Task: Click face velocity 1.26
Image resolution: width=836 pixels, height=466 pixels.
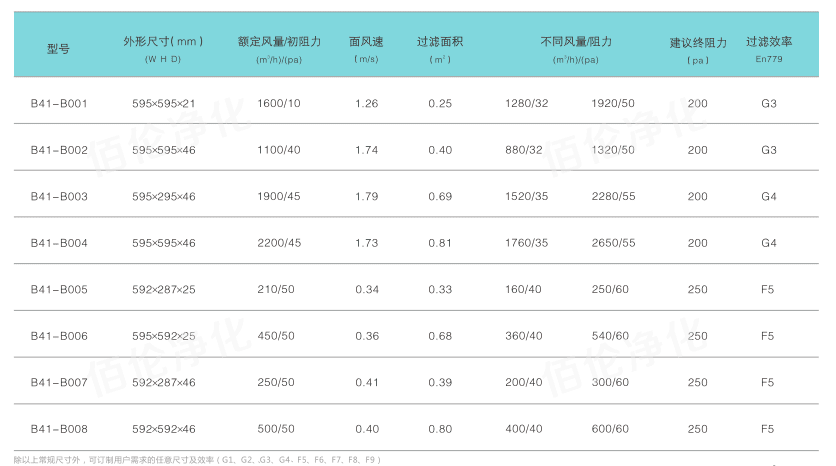Action: click(366, 103)
